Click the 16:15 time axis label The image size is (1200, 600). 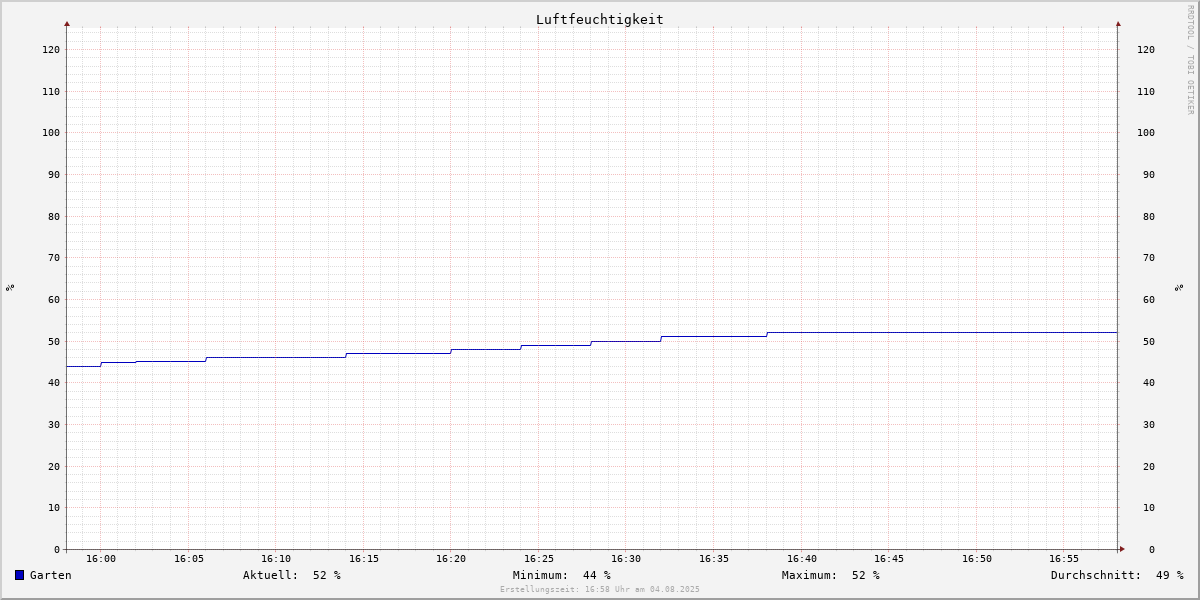364,559
